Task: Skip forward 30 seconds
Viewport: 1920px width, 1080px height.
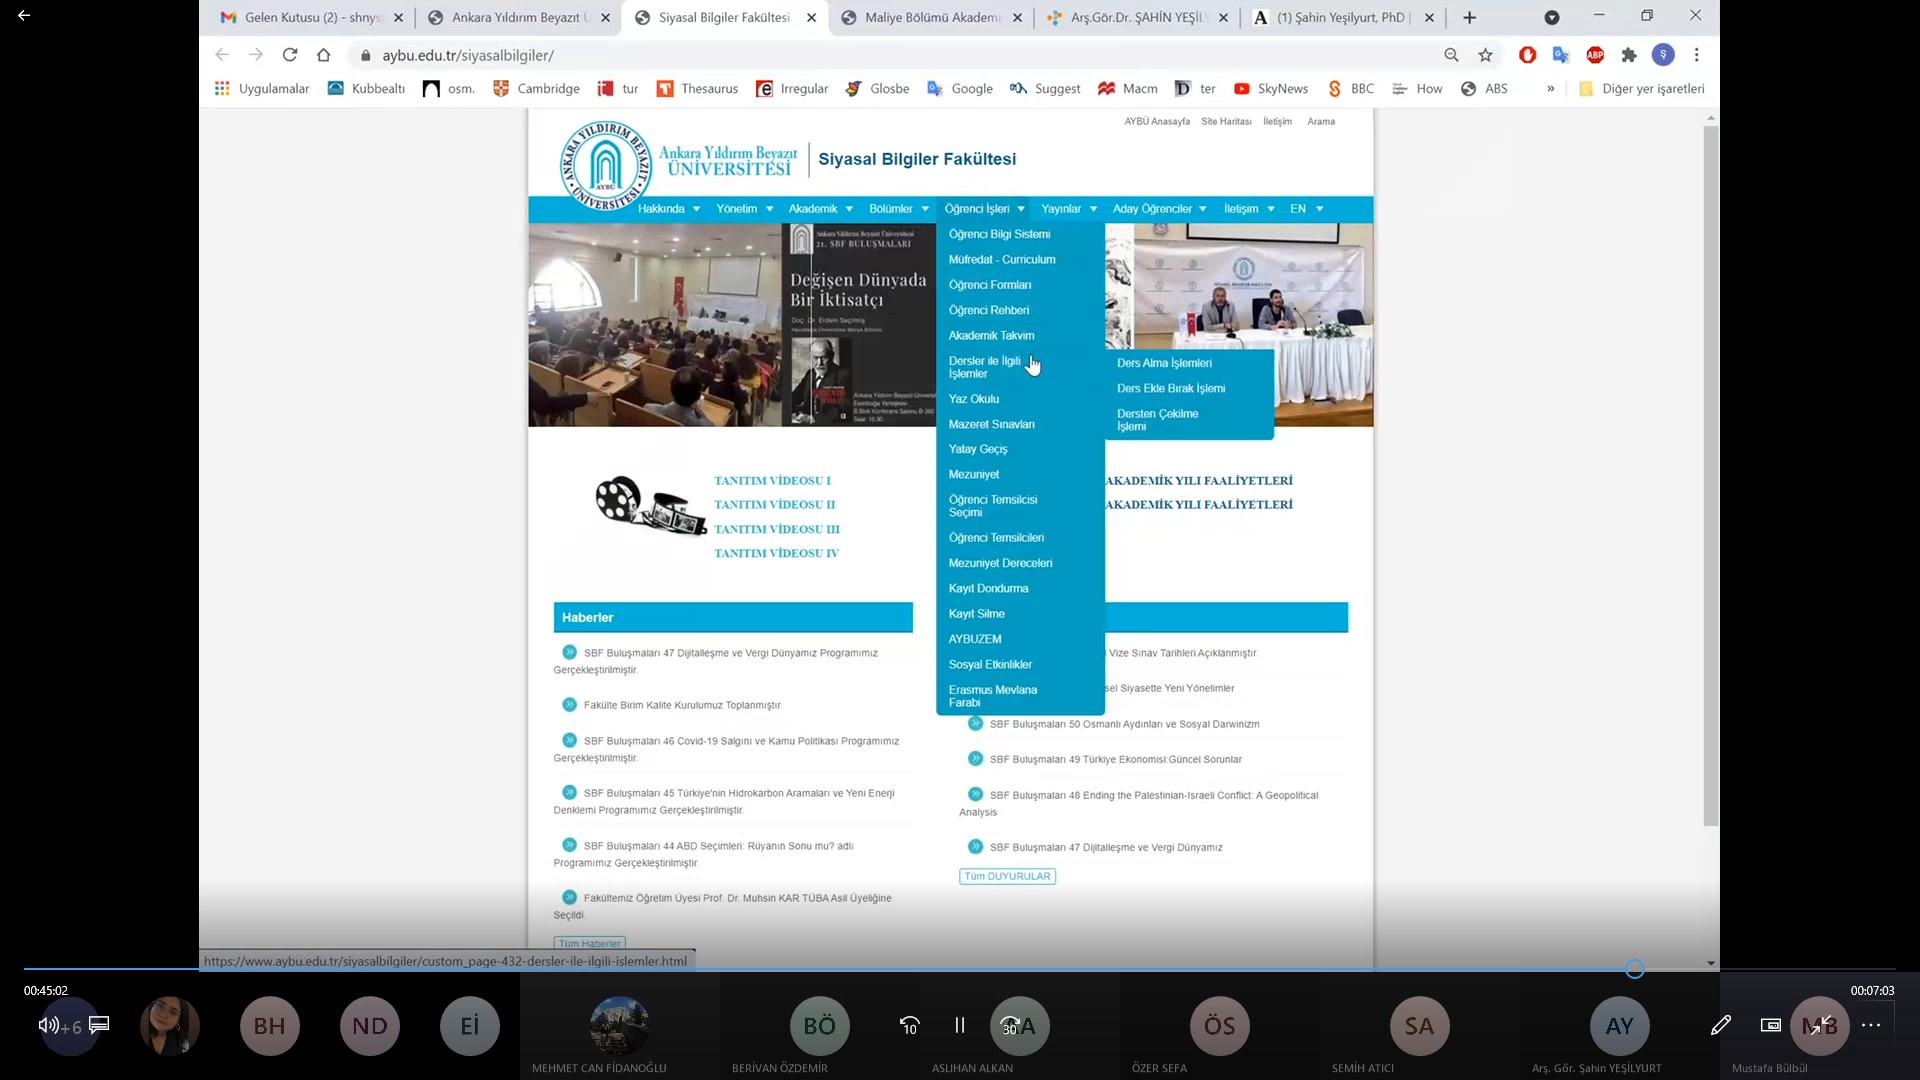Action: pos(1010,1025)
